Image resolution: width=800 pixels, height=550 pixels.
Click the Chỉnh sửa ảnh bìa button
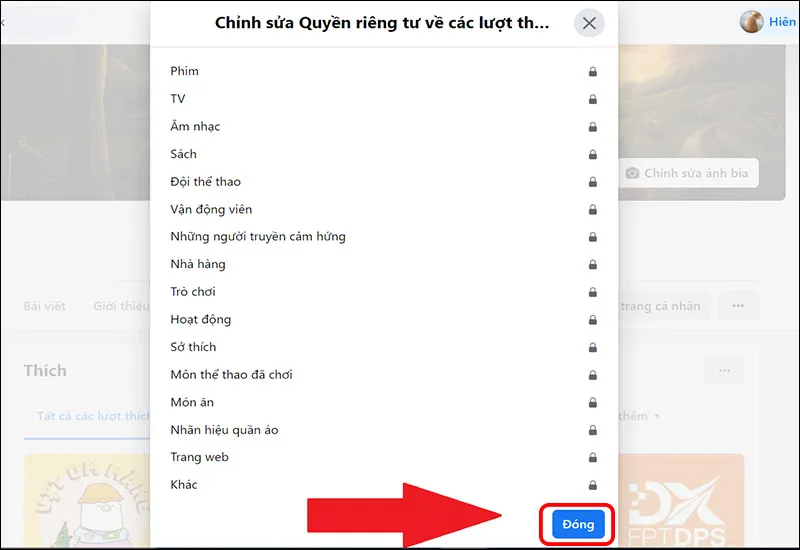pos(688,173)
